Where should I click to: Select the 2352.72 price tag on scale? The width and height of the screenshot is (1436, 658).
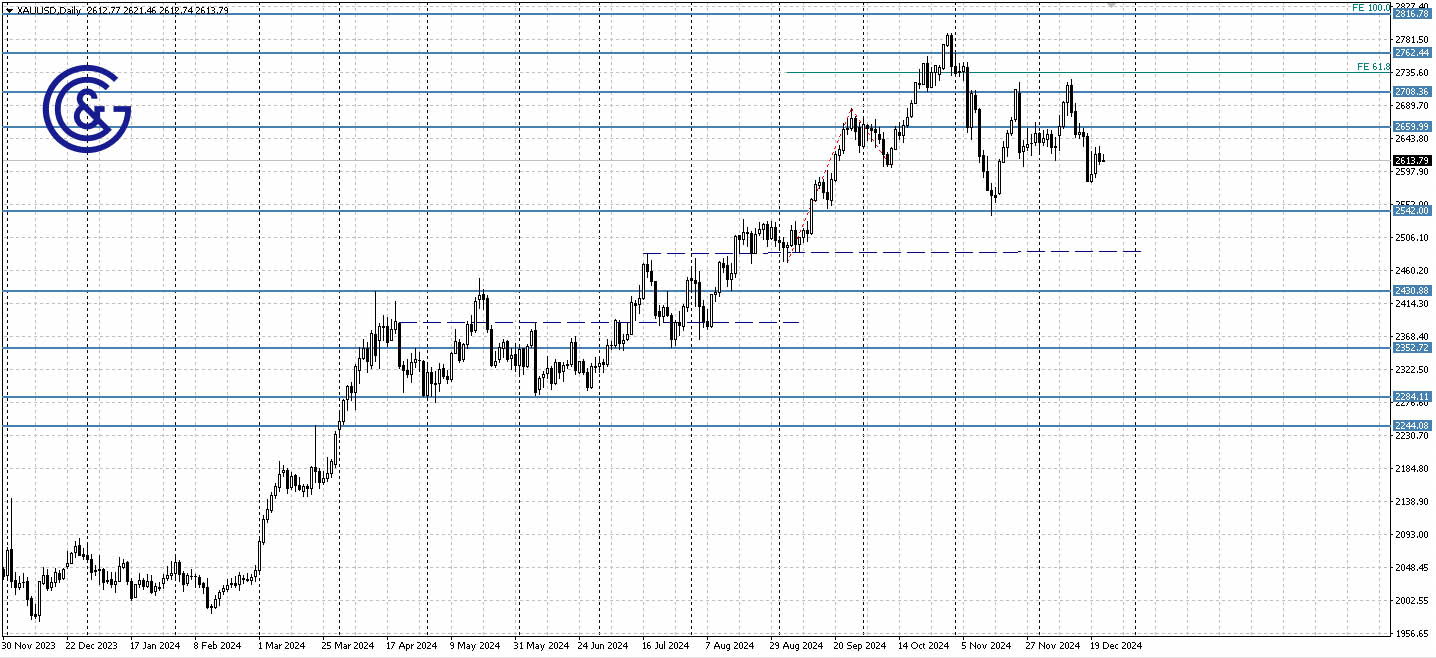(1410, 347)
